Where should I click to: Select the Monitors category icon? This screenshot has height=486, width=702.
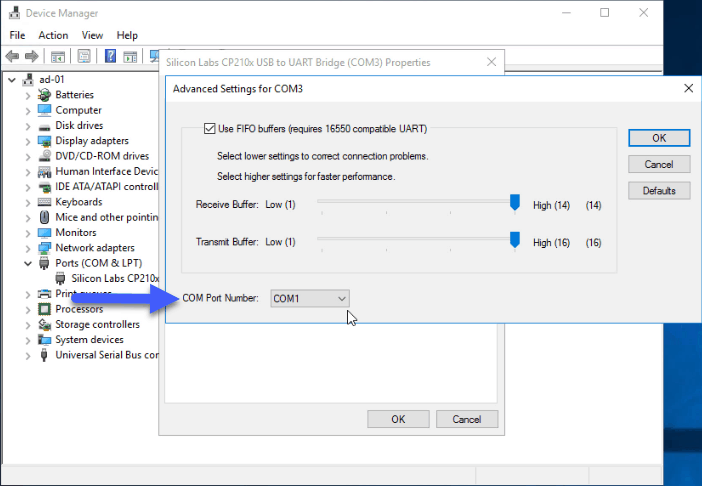pyautogui.click(x=44, y=233)
